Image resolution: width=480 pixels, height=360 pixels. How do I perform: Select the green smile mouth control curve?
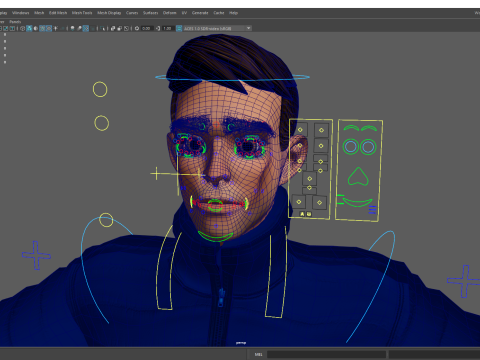click(x=358, y=202)
